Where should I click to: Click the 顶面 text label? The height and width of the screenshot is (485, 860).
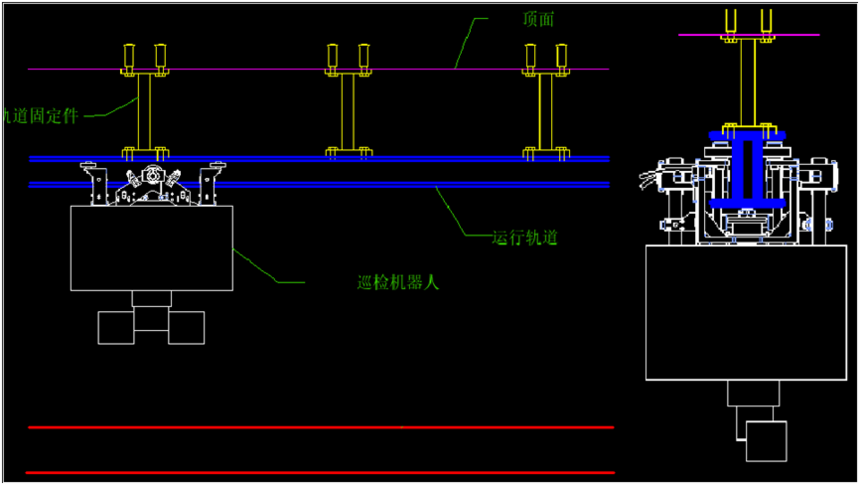click(537, 19)
